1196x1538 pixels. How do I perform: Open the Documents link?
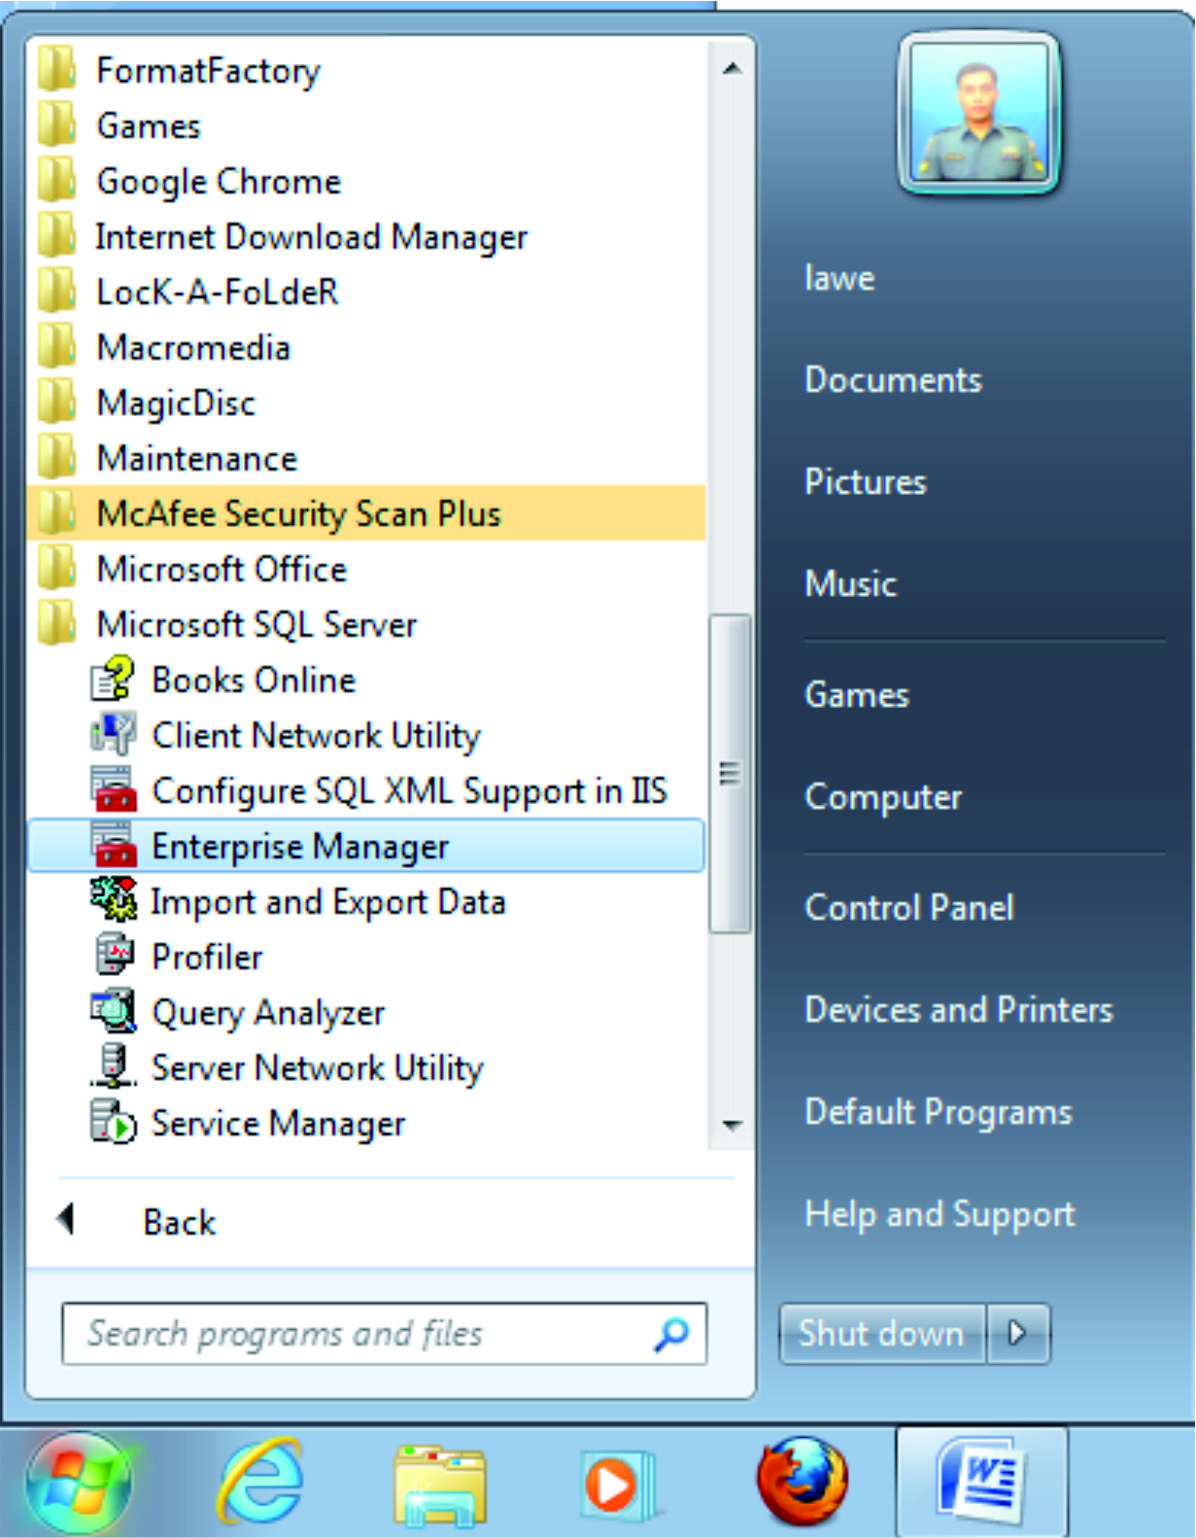(x=893, y=380)
